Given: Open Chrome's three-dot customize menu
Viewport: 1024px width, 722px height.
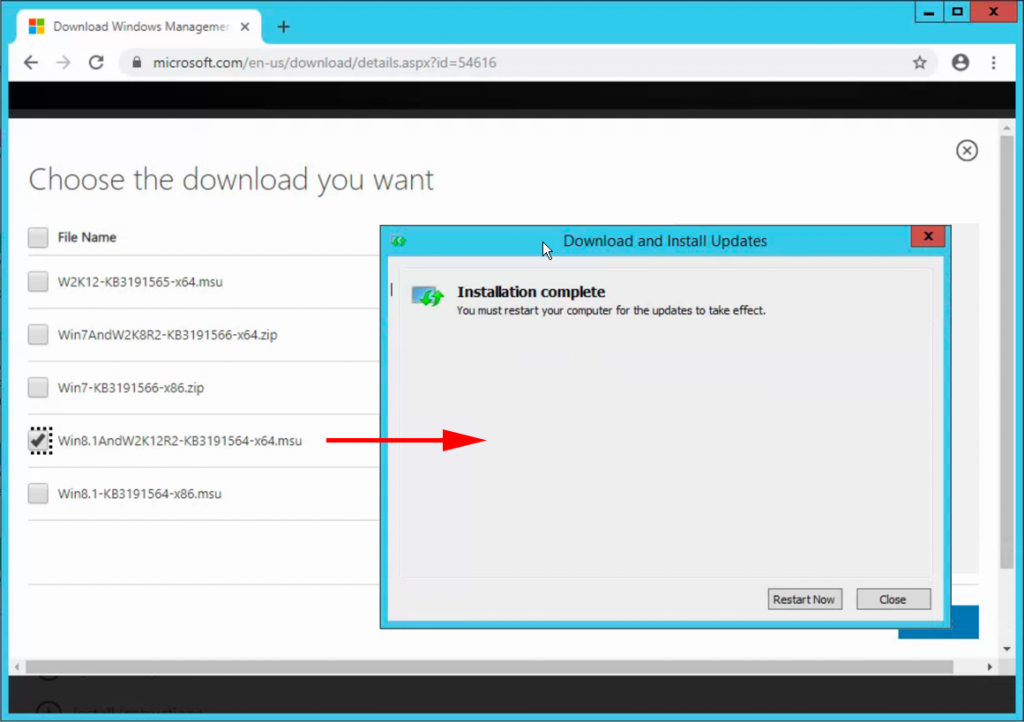Looking at the screenshot, I should coord(994,62).
